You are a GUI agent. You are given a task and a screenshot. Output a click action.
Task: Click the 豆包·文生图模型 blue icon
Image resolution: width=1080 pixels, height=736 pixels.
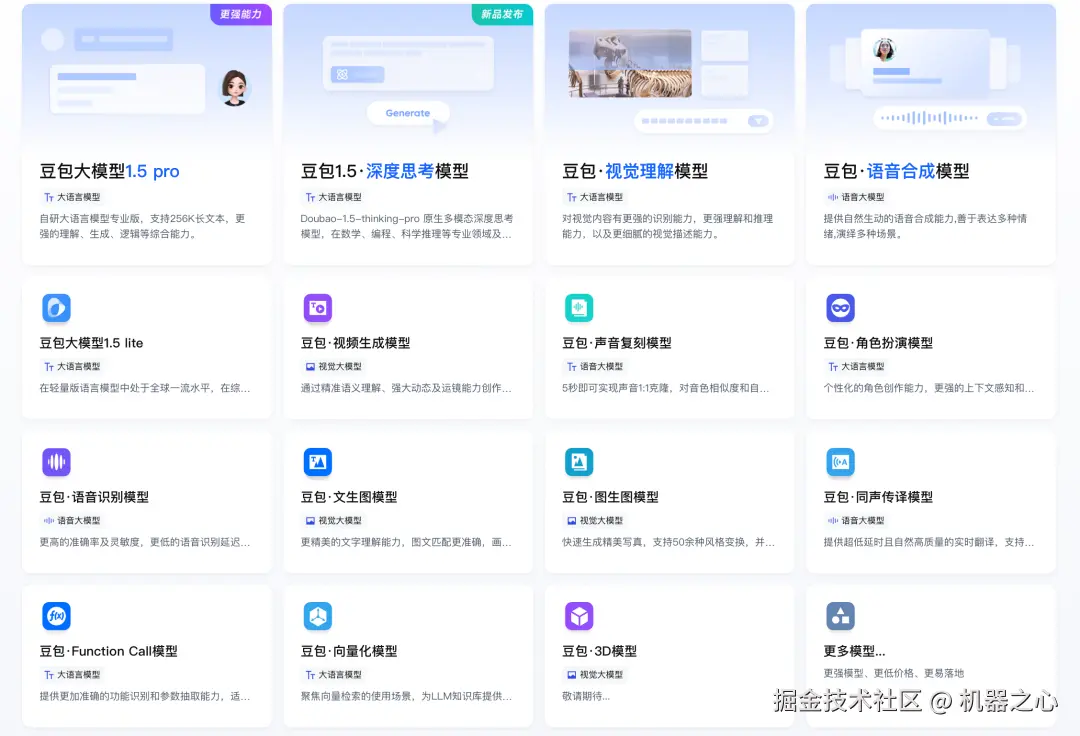pyautogui.click(x=318, y=462)
